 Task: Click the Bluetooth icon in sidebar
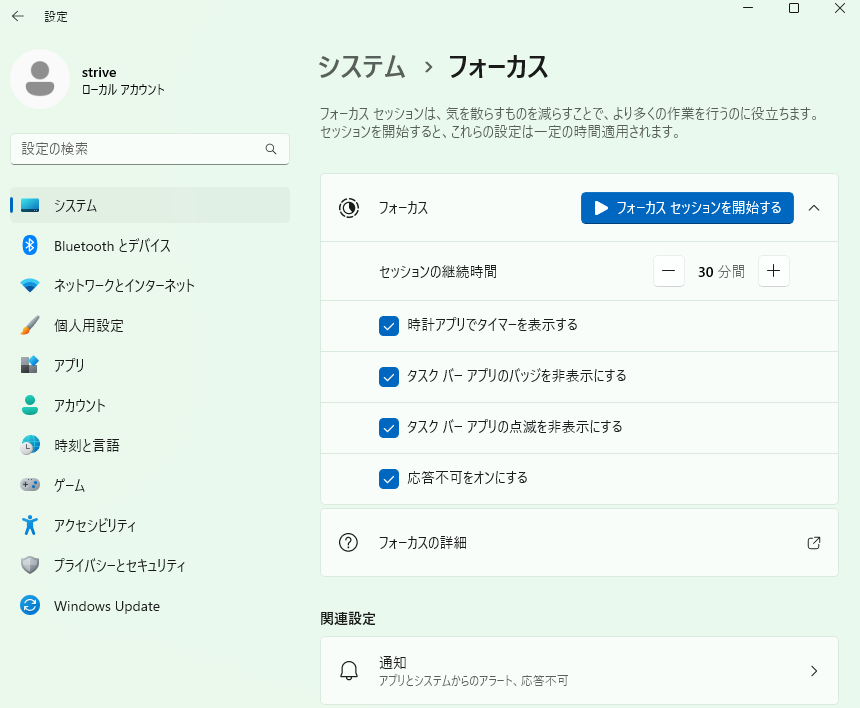point(30,245)
